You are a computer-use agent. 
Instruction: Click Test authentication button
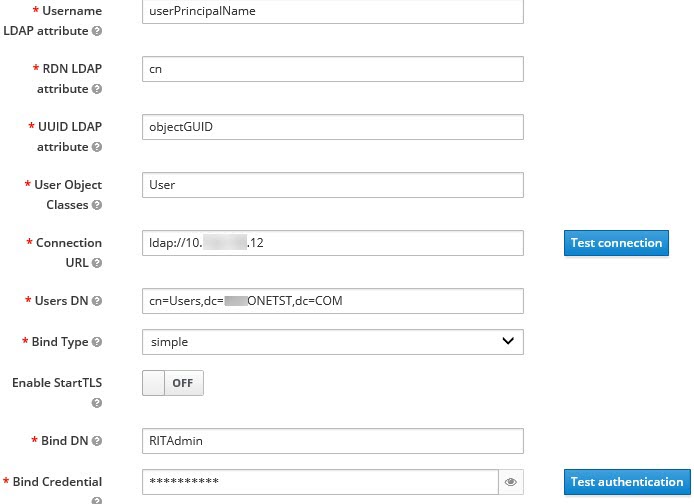[x=625, y=482]
